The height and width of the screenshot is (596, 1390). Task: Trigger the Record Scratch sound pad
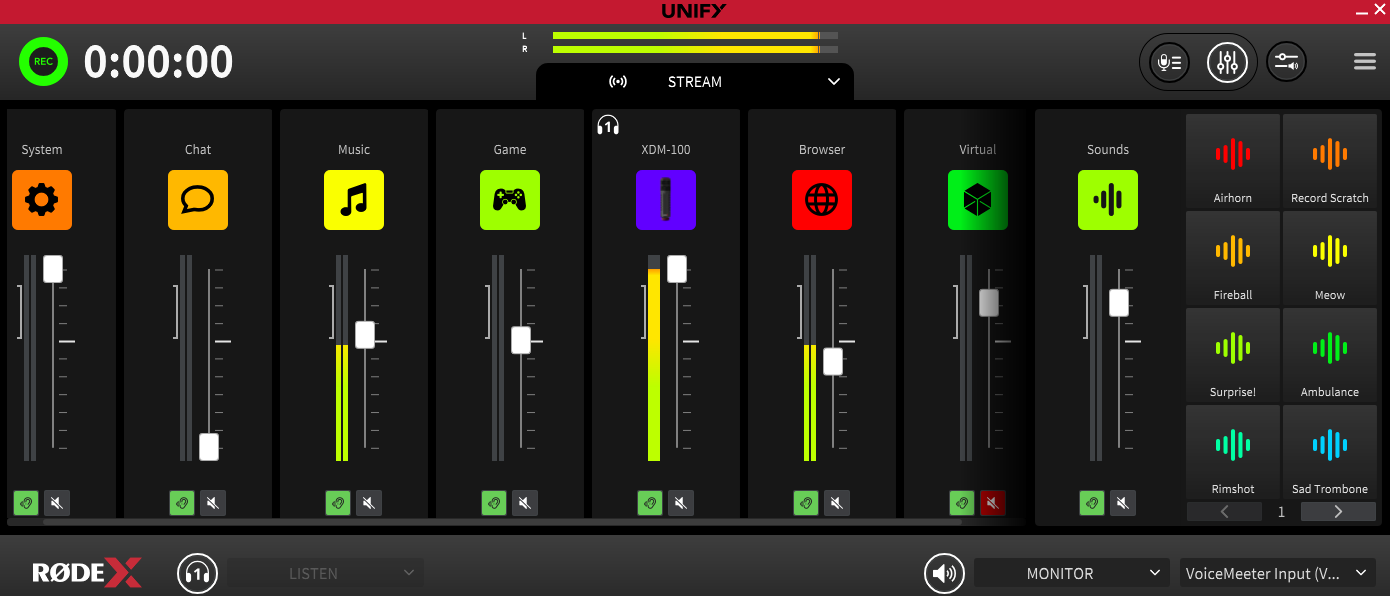click(x=1330, y=160)
